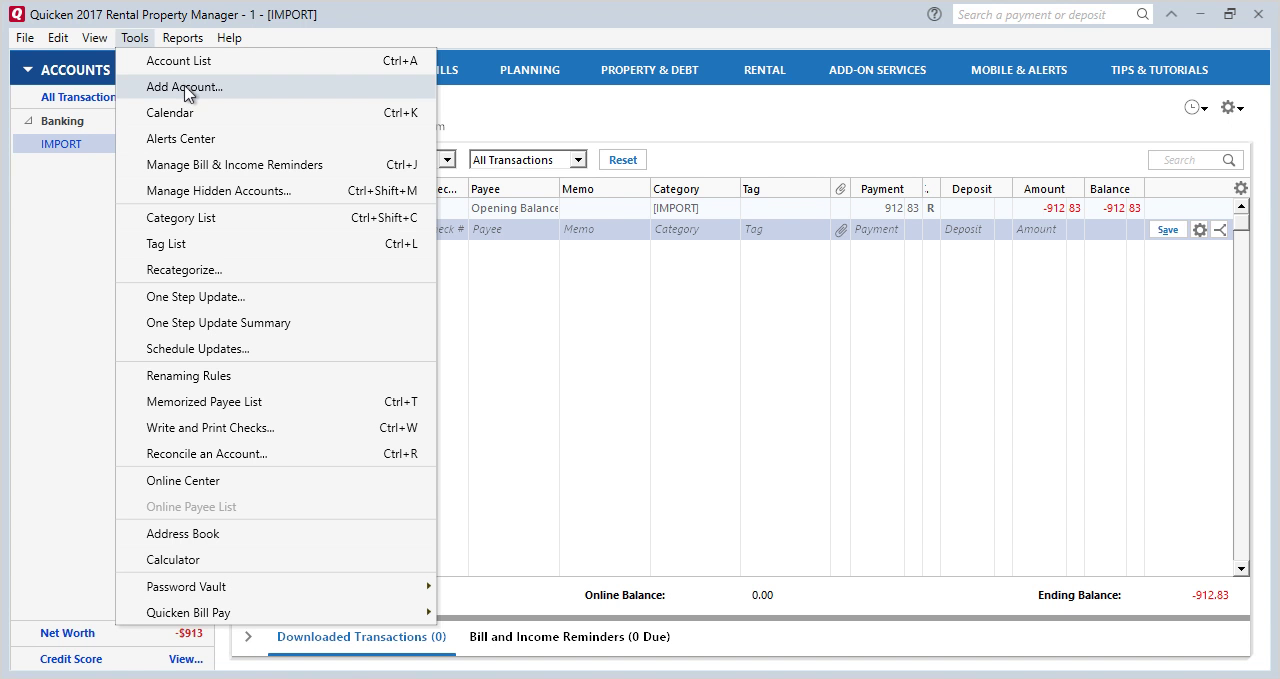Click the paperclip icon in new transaction row
The image size is (1280, 679).
tap(841, 230)
